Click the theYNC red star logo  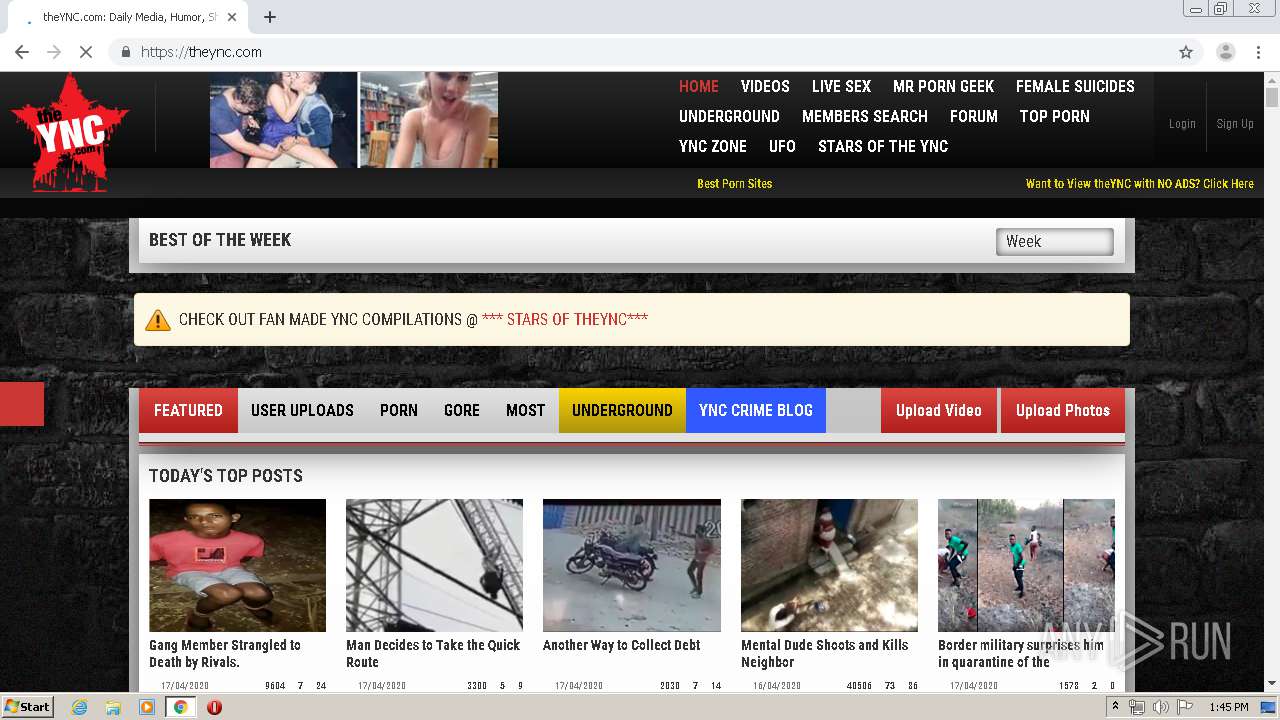(x=70, y=132)
